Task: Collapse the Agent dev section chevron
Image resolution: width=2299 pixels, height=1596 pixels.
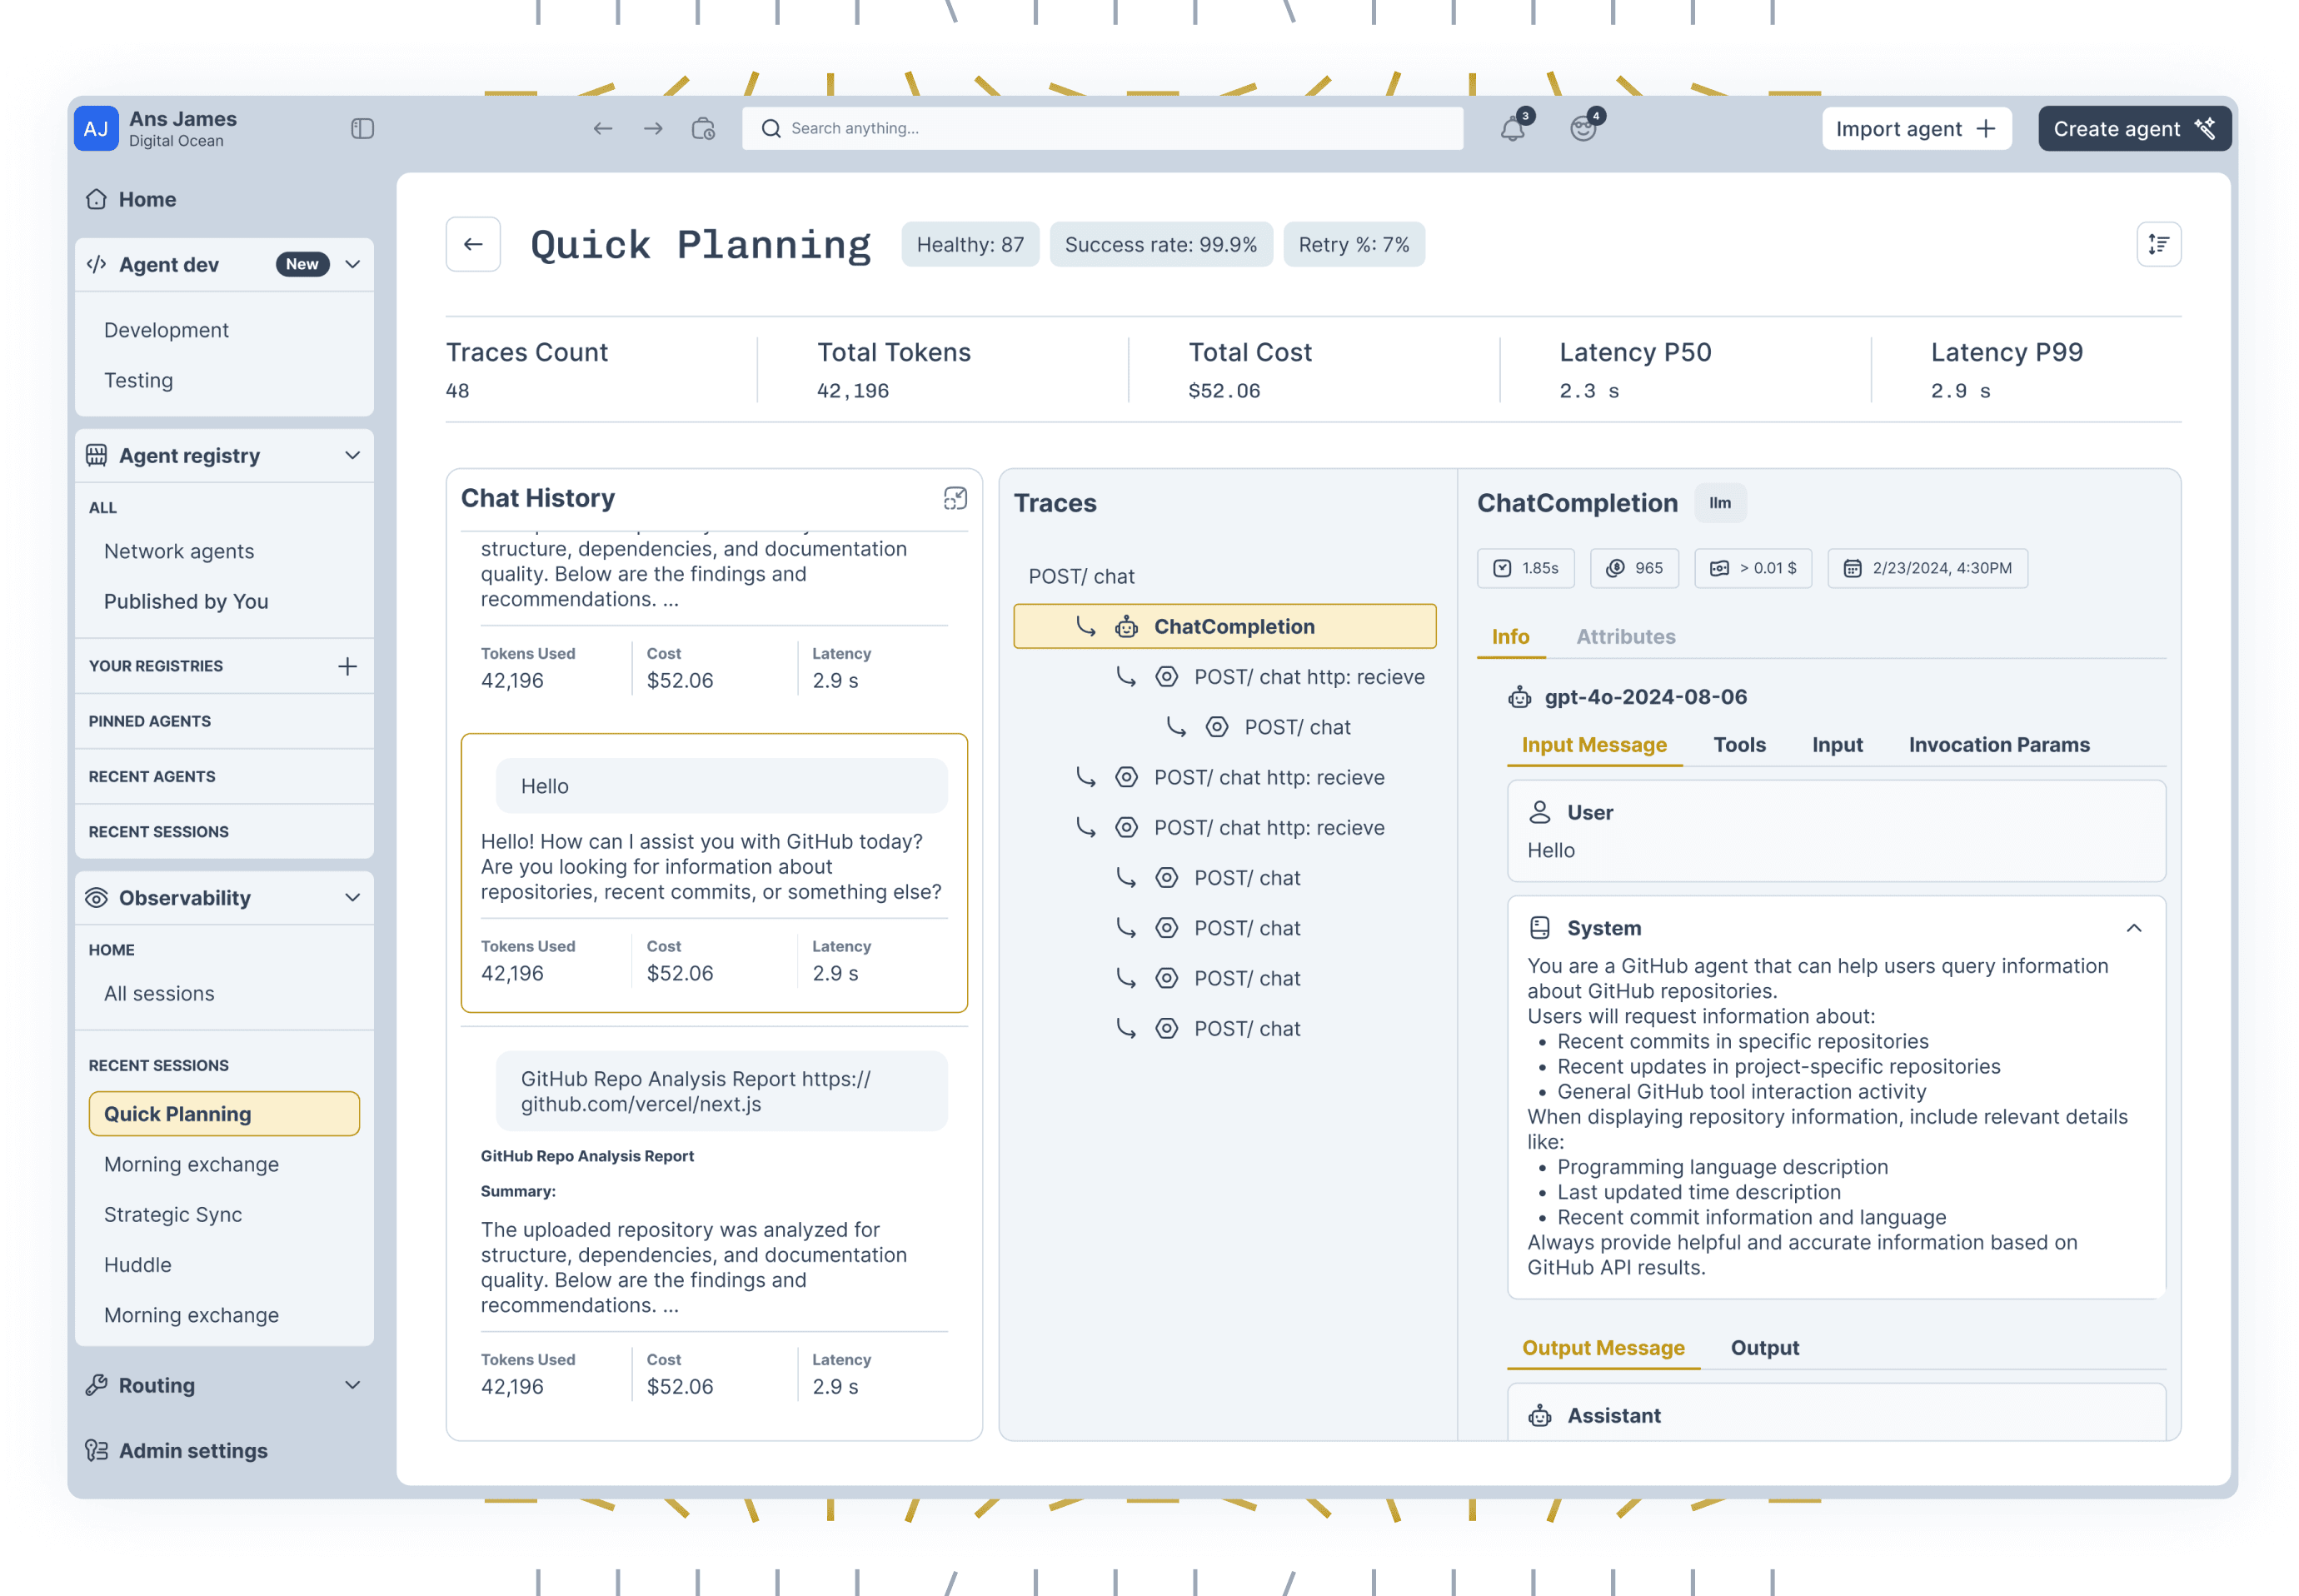Action: pos(352,264)
